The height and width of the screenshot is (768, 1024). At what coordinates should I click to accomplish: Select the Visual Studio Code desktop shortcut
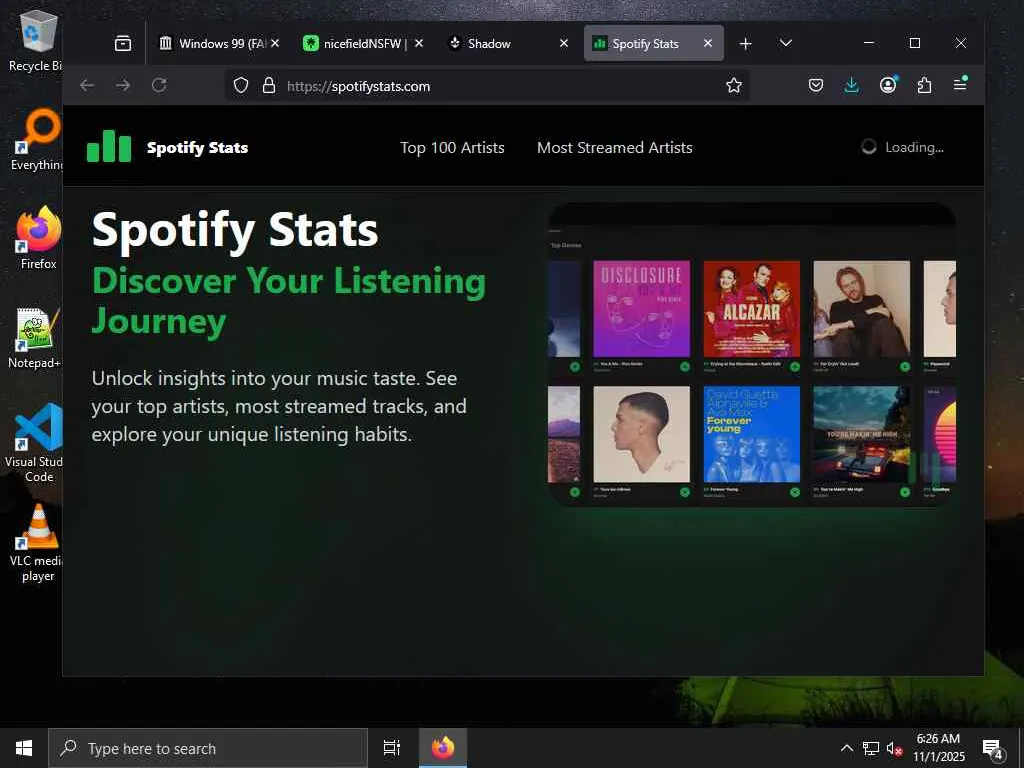(34, 443)
